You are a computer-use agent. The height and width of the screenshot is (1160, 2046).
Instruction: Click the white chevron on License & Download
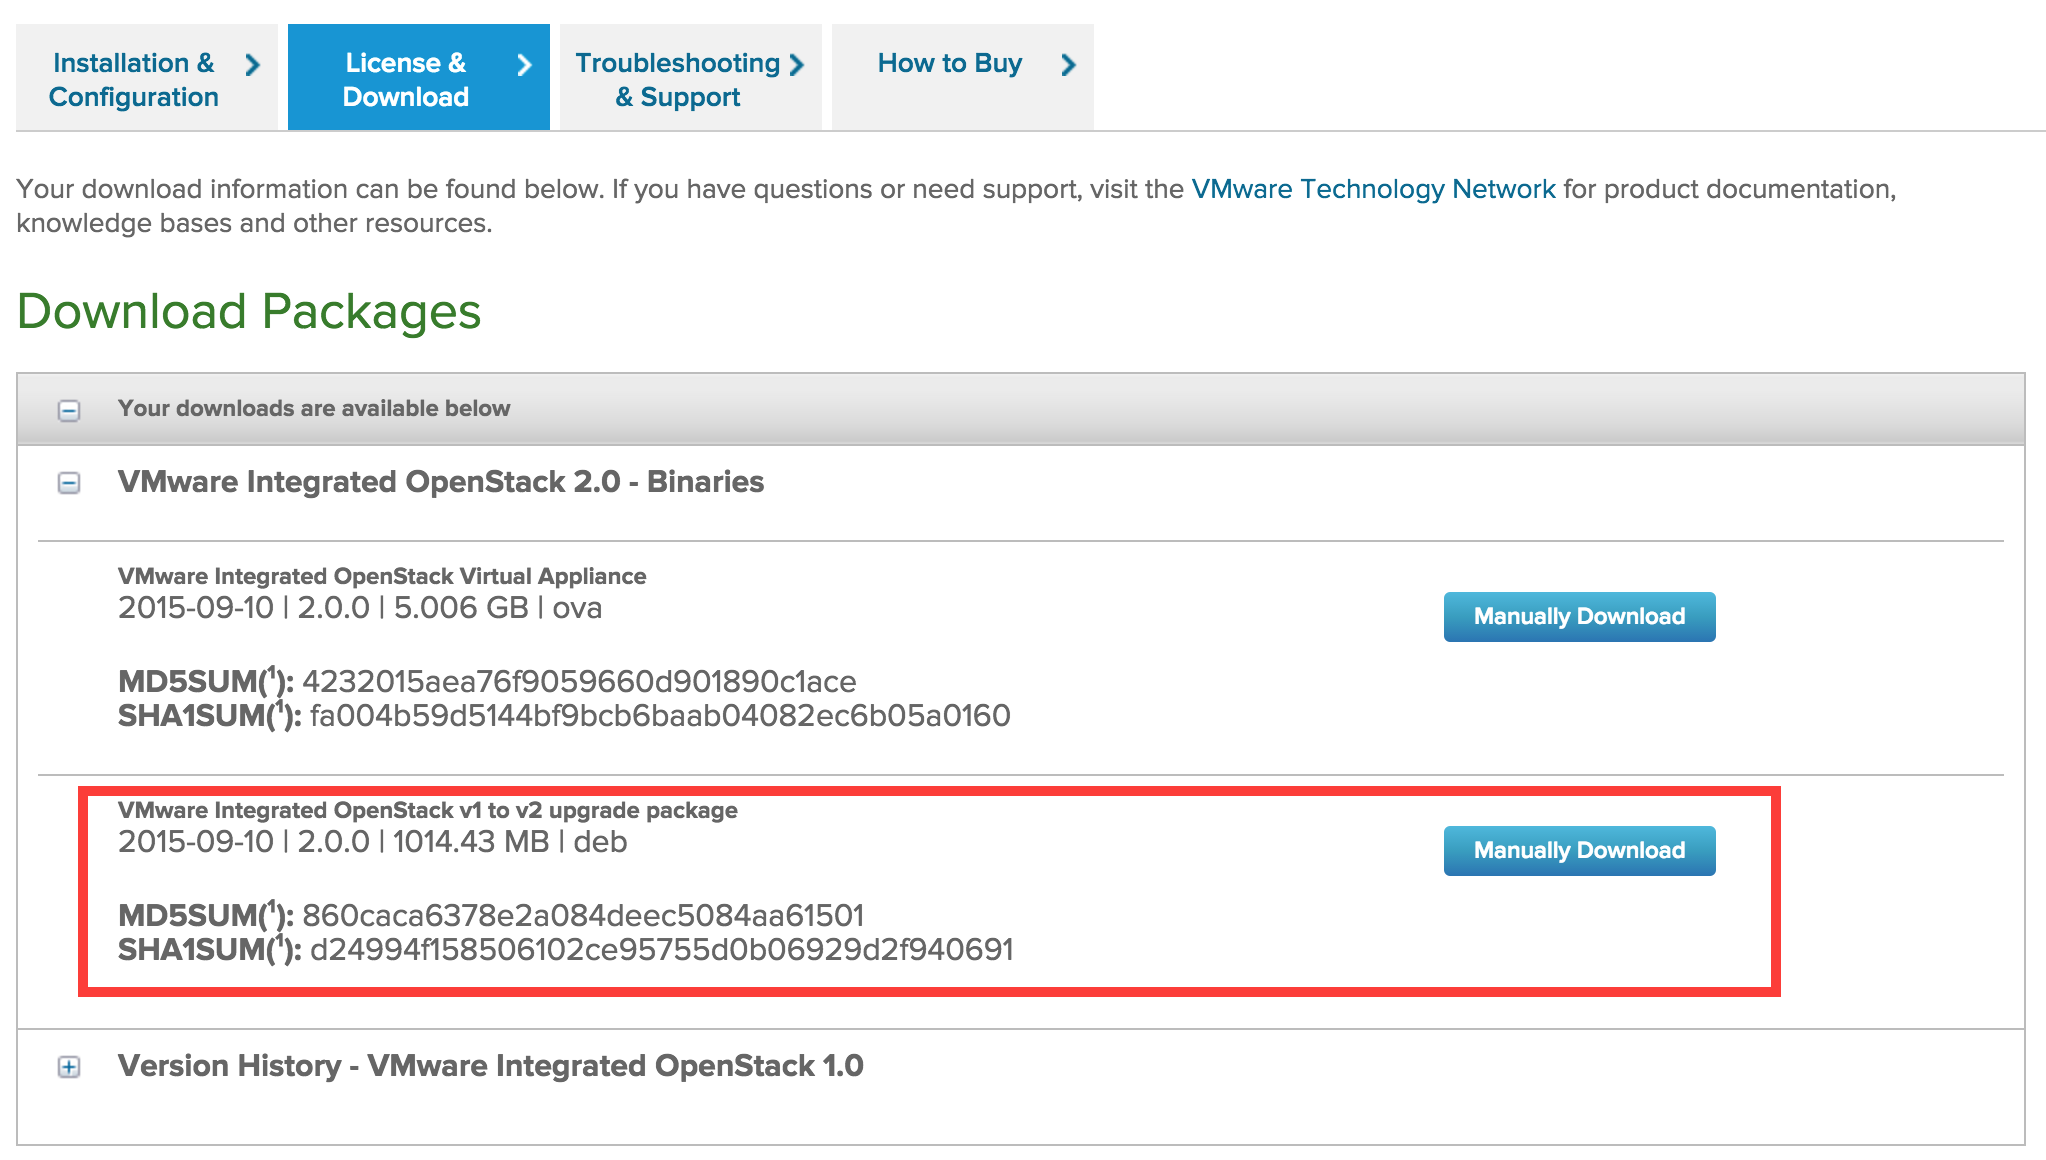(x=524, y=65)
